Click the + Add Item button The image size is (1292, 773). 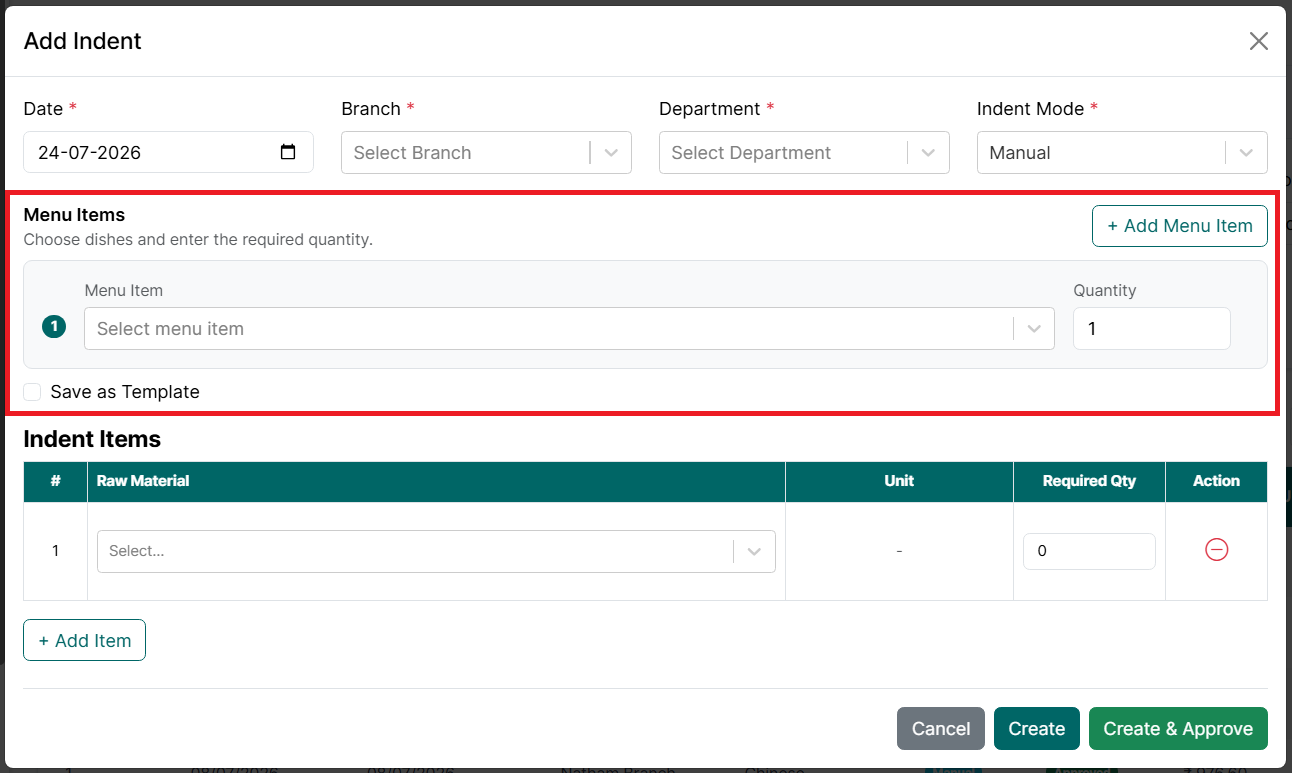84,640
